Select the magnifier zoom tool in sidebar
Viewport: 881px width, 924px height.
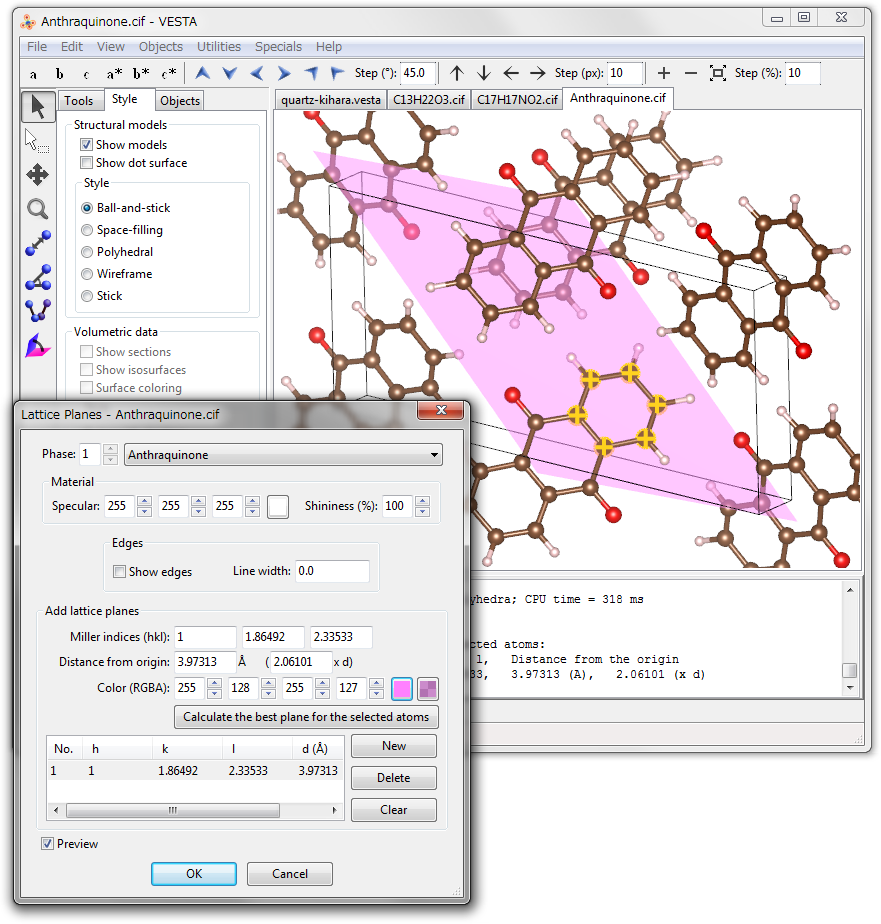pos(37,209)
